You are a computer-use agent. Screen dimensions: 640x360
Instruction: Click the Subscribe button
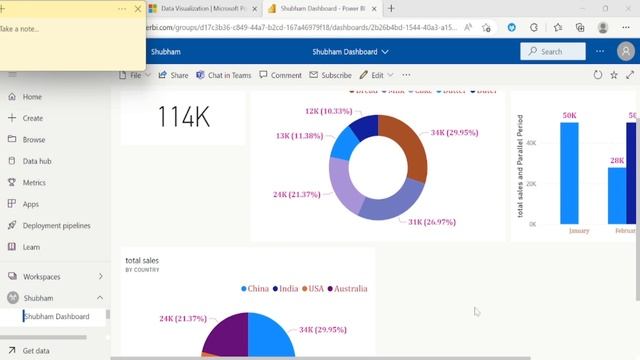point(331,75)
